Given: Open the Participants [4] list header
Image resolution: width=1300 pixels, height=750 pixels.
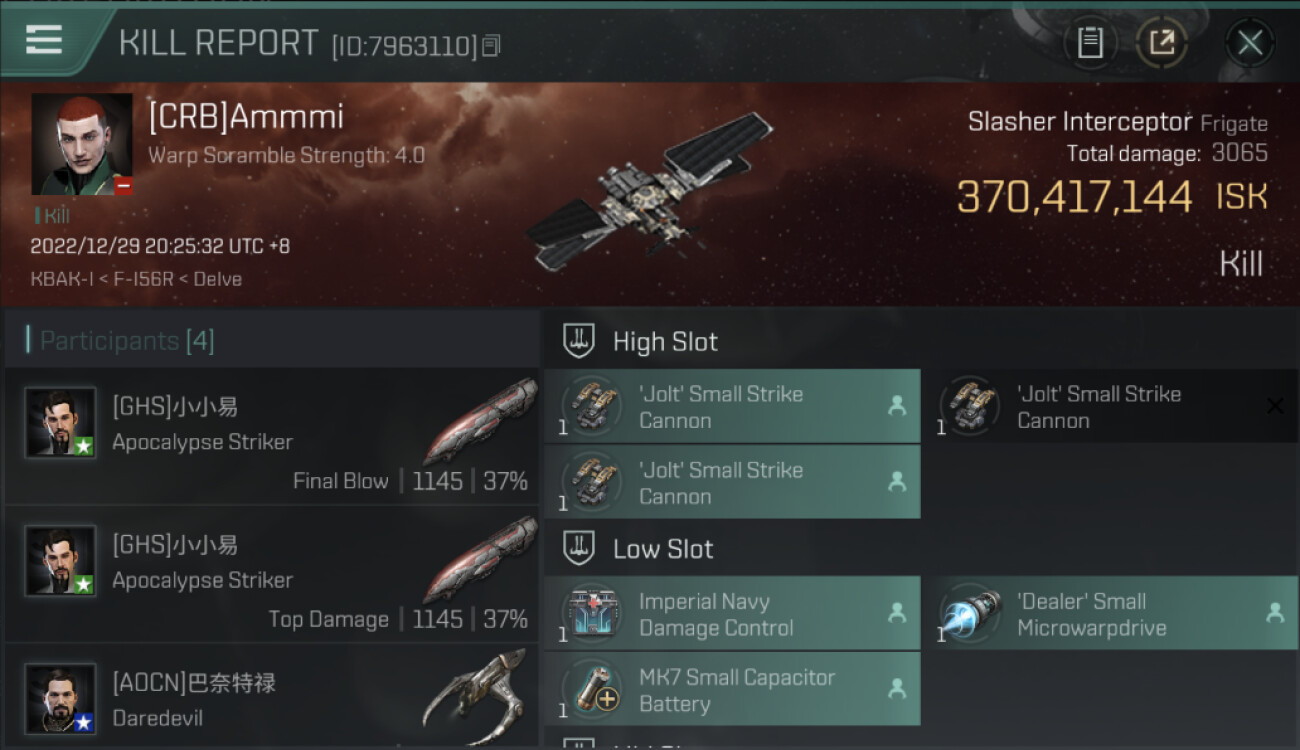Looking at the screenshot, I should point(127,341).
